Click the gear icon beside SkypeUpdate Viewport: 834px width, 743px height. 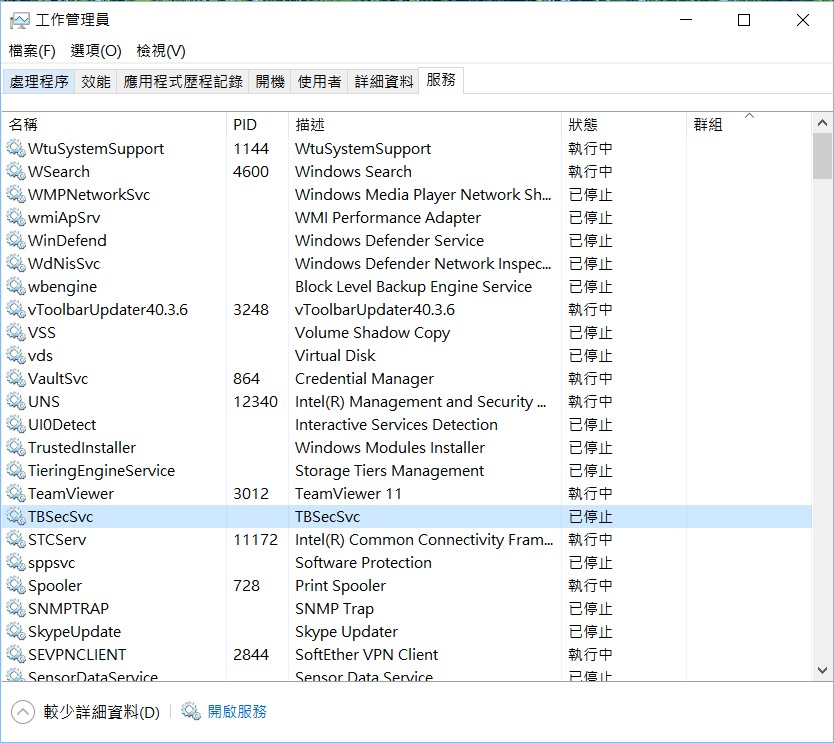coord(16,631)
